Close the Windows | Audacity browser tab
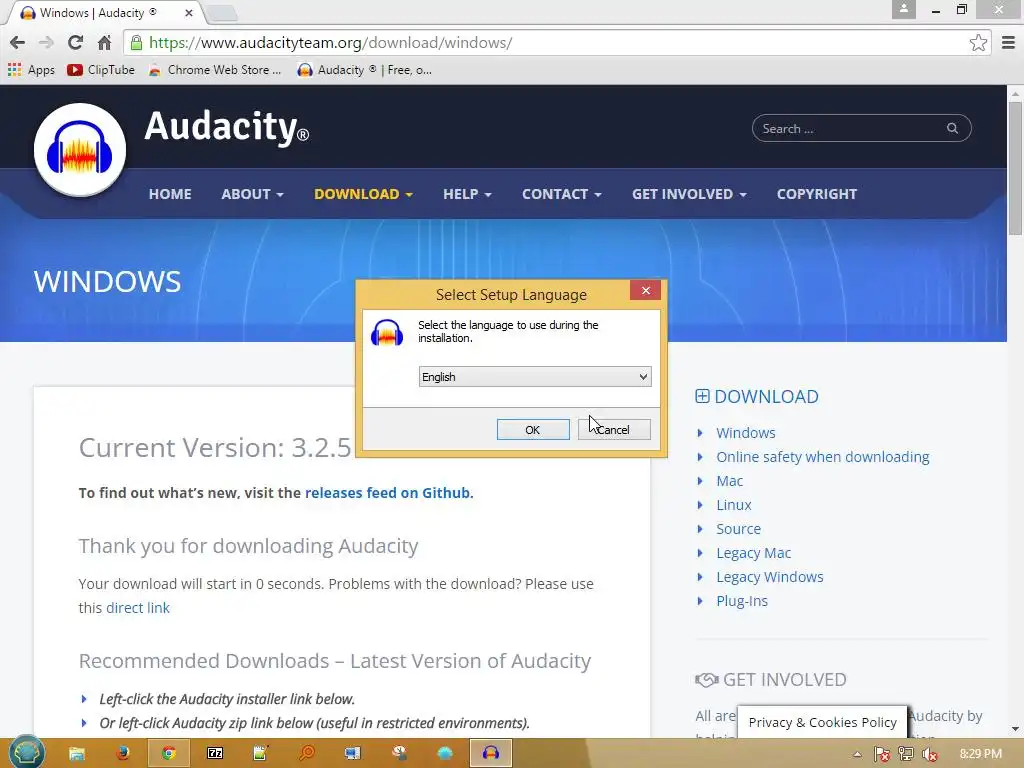Screen dimensions: 1024x768 (189, 12)
